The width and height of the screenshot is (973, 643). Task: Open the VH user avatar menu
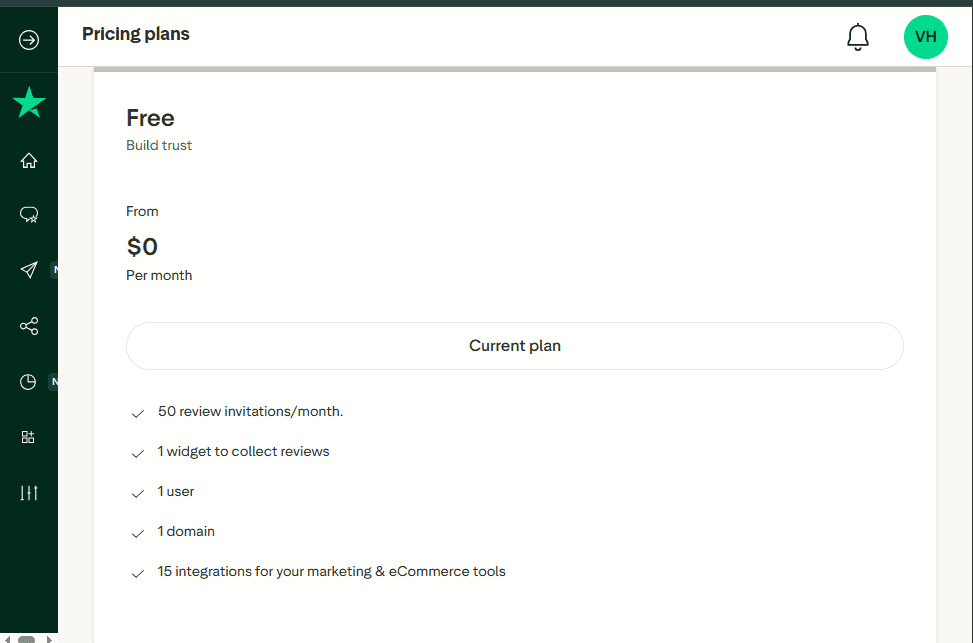click(925, 37)
